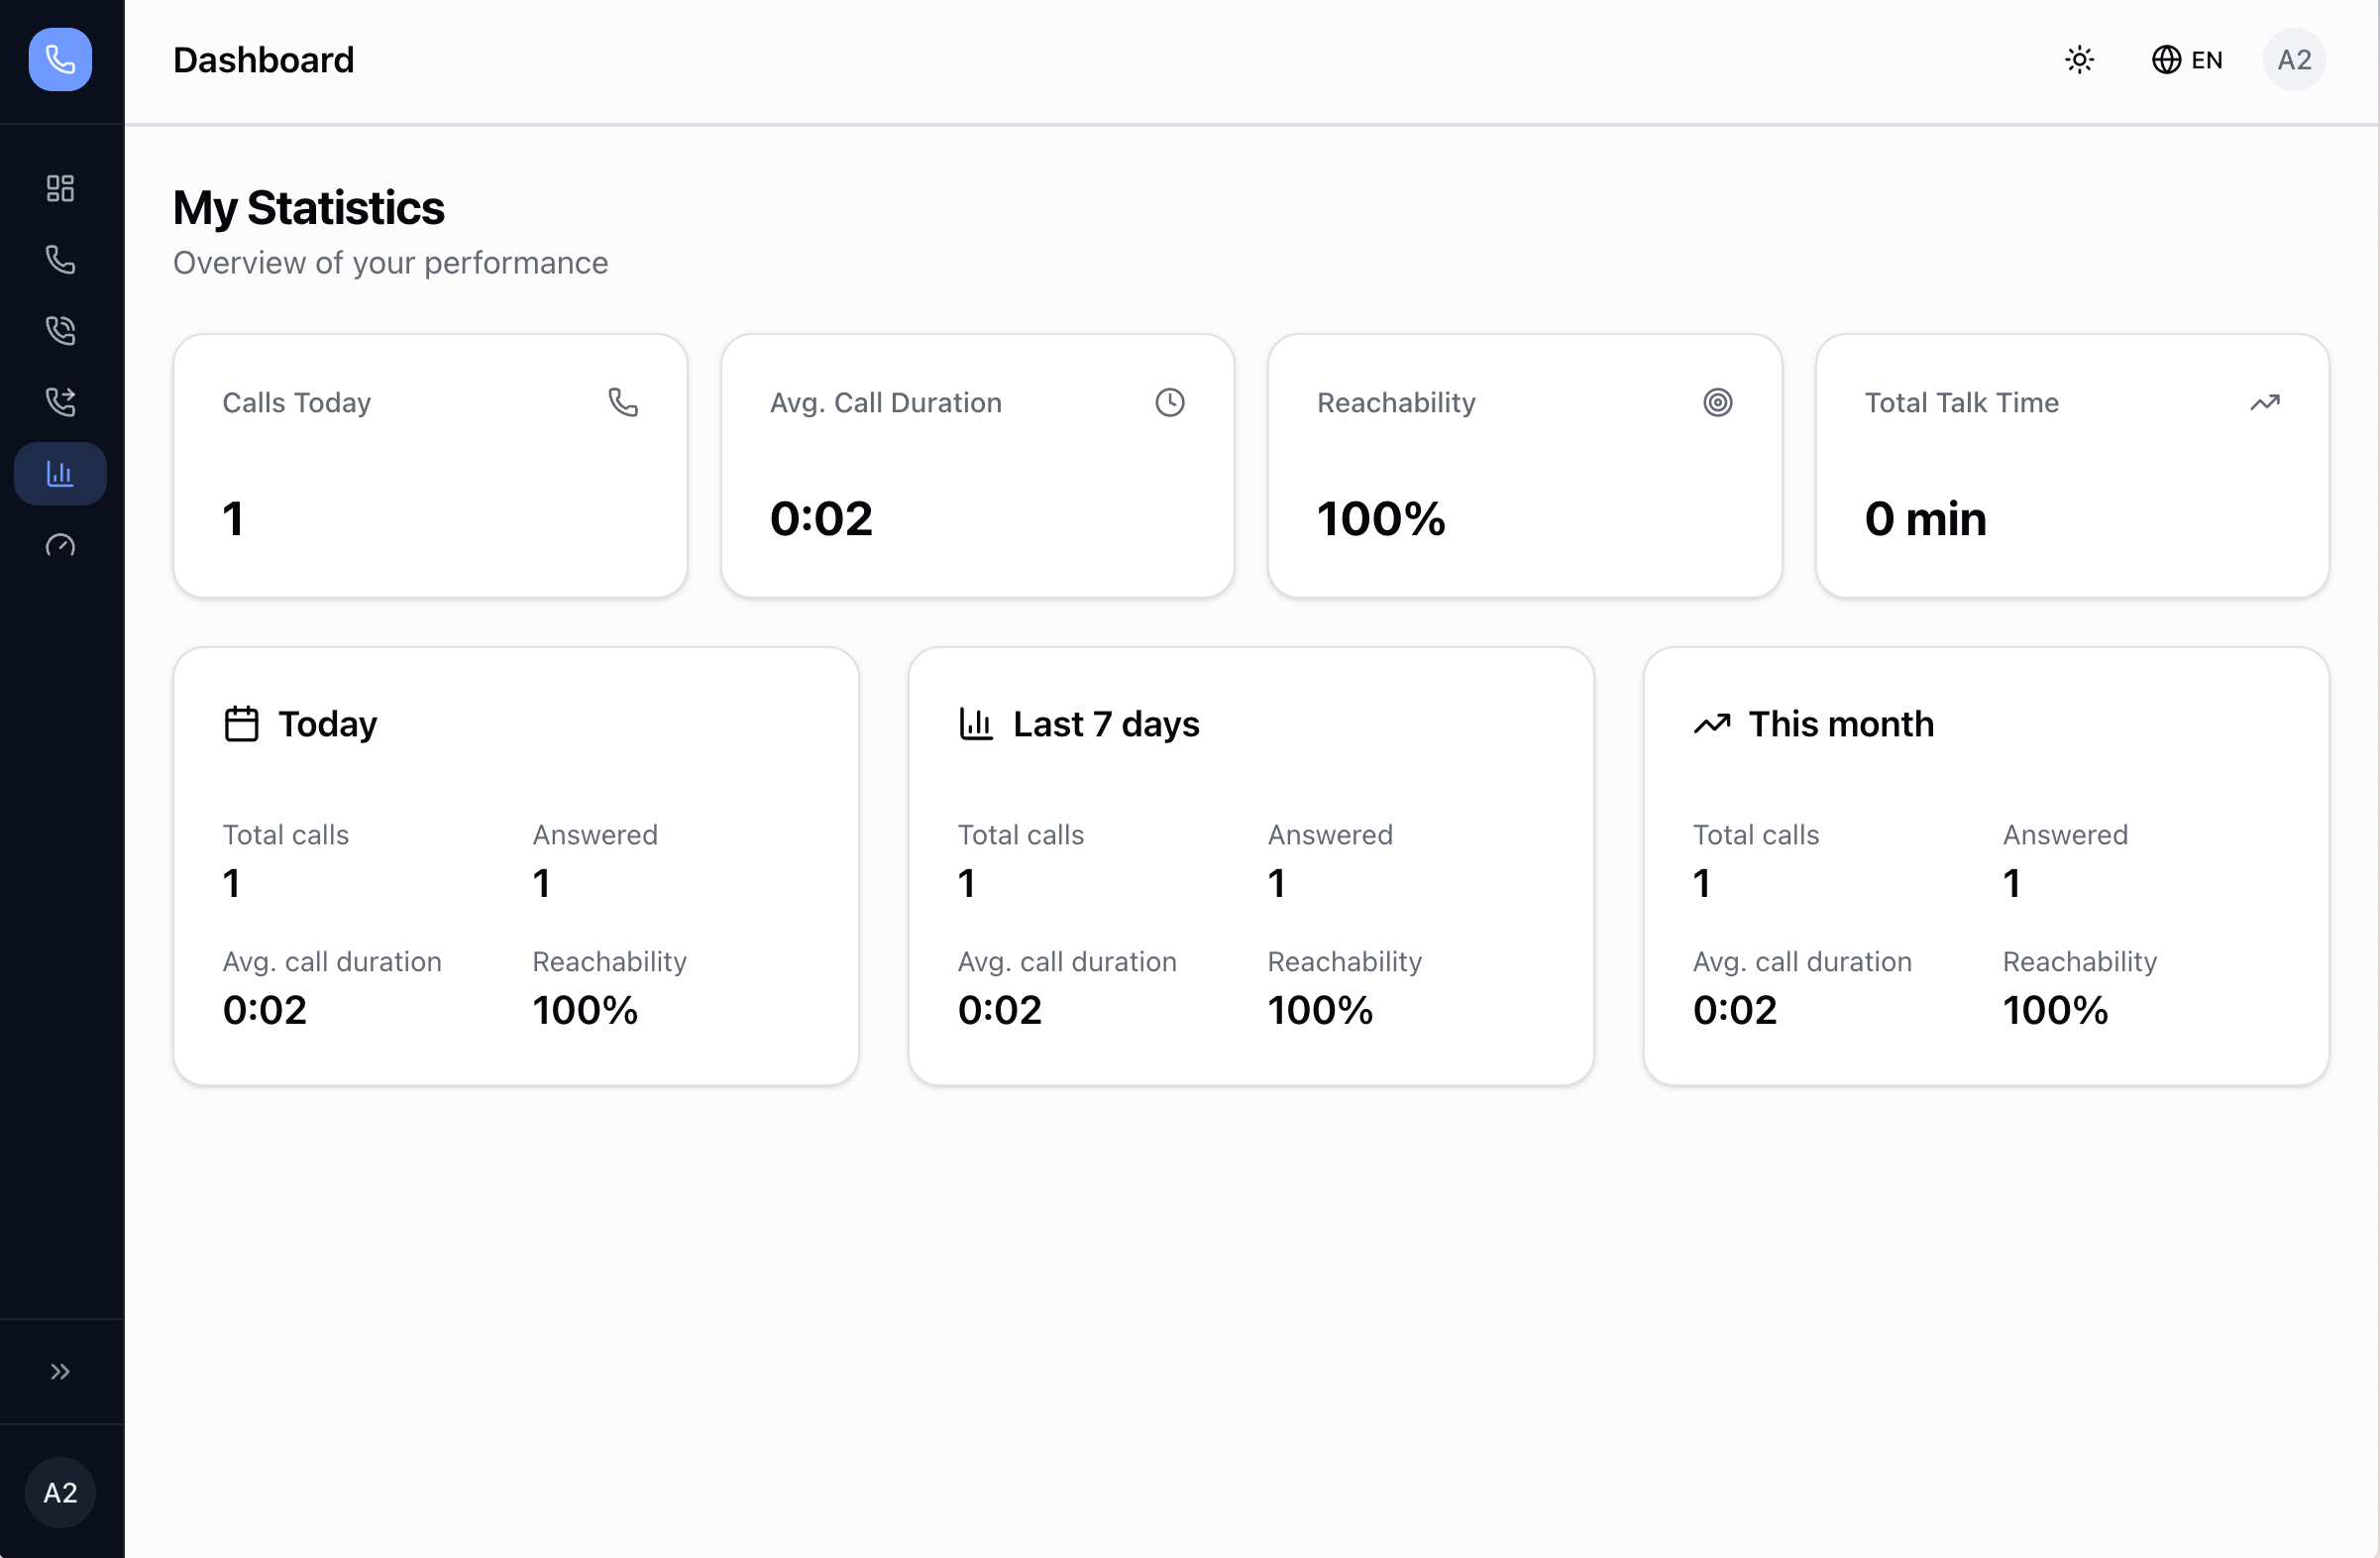Click the Dashboard page title
The height and width of the screenshot is (1558, 2380).
tap(263, 60)
